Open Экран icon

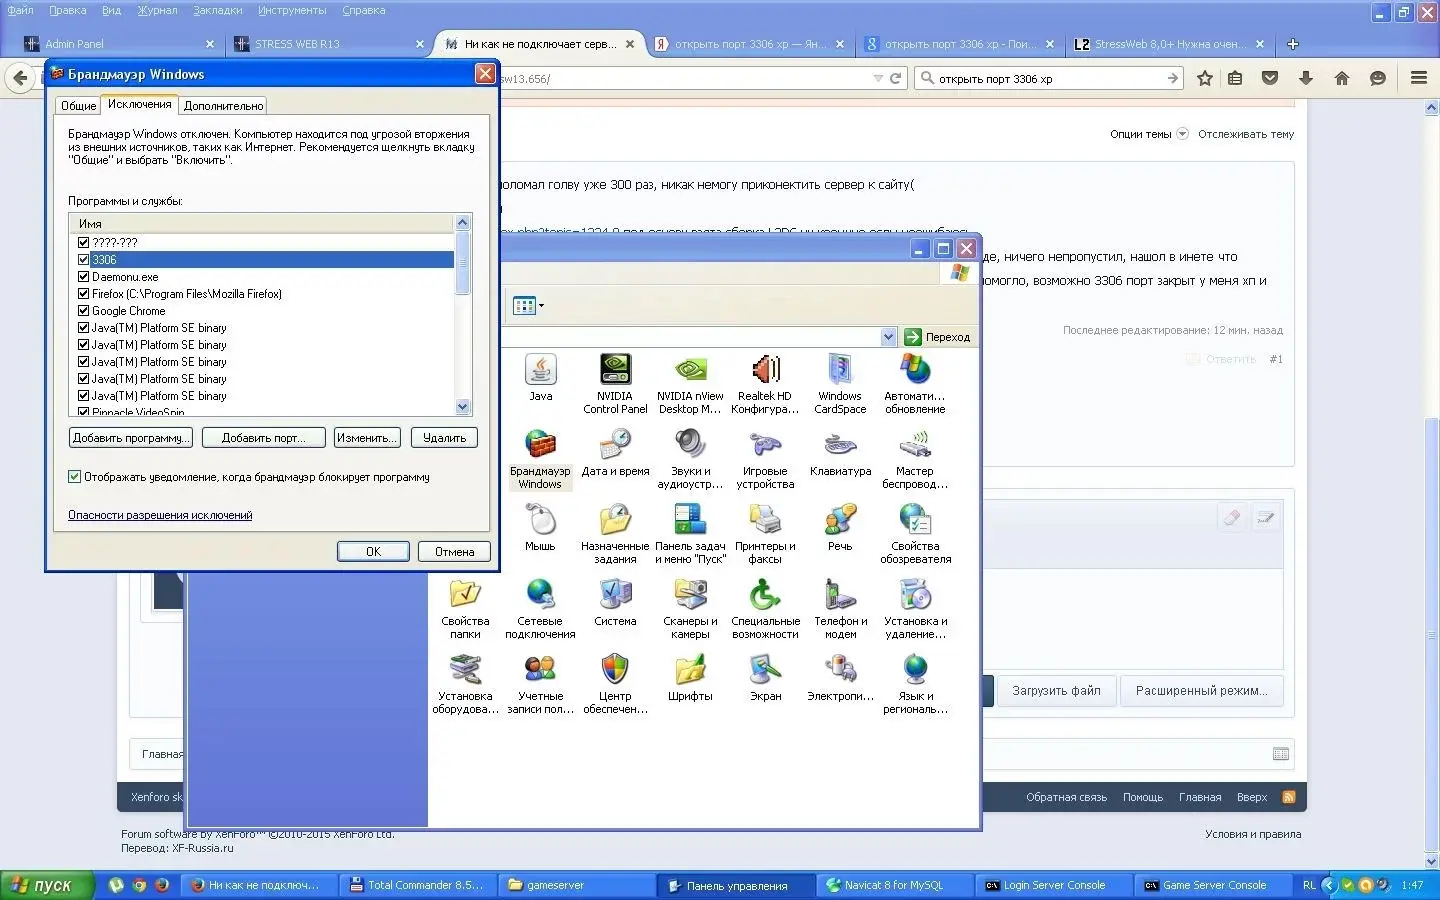pos(765,678)
